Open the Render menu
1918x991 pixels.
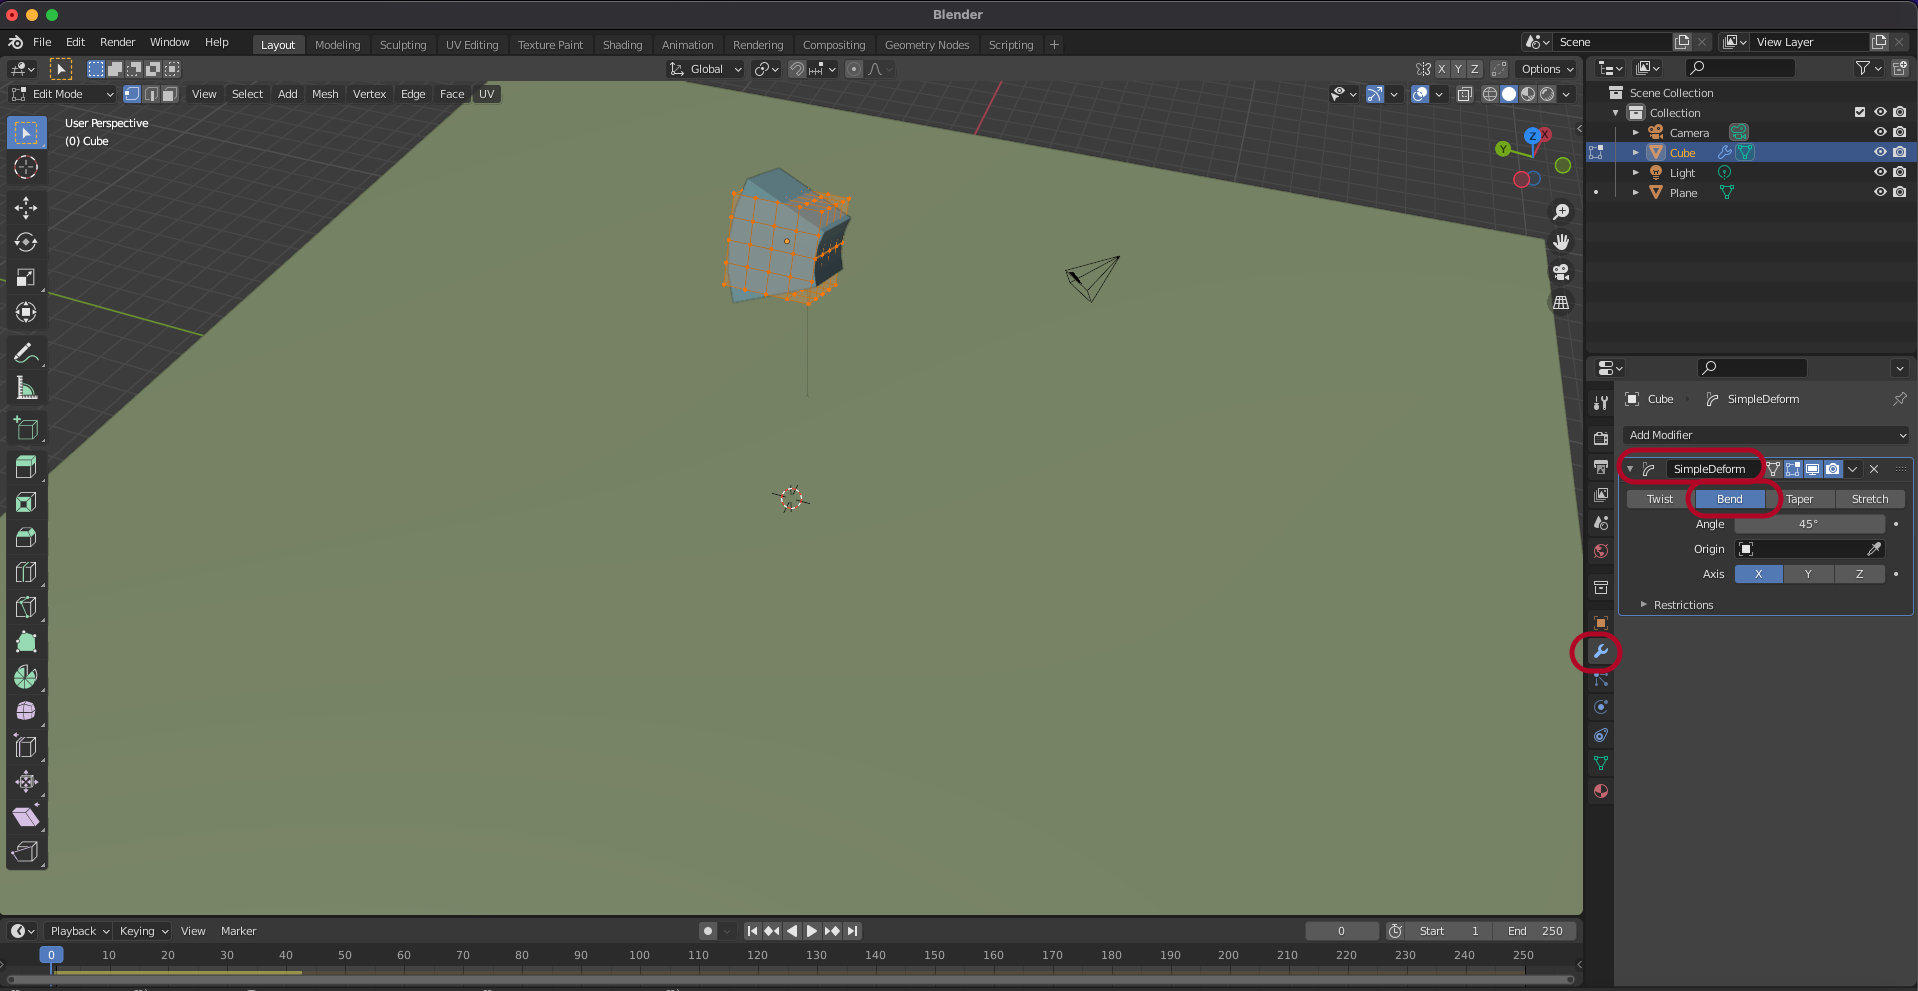click(117, 42)
